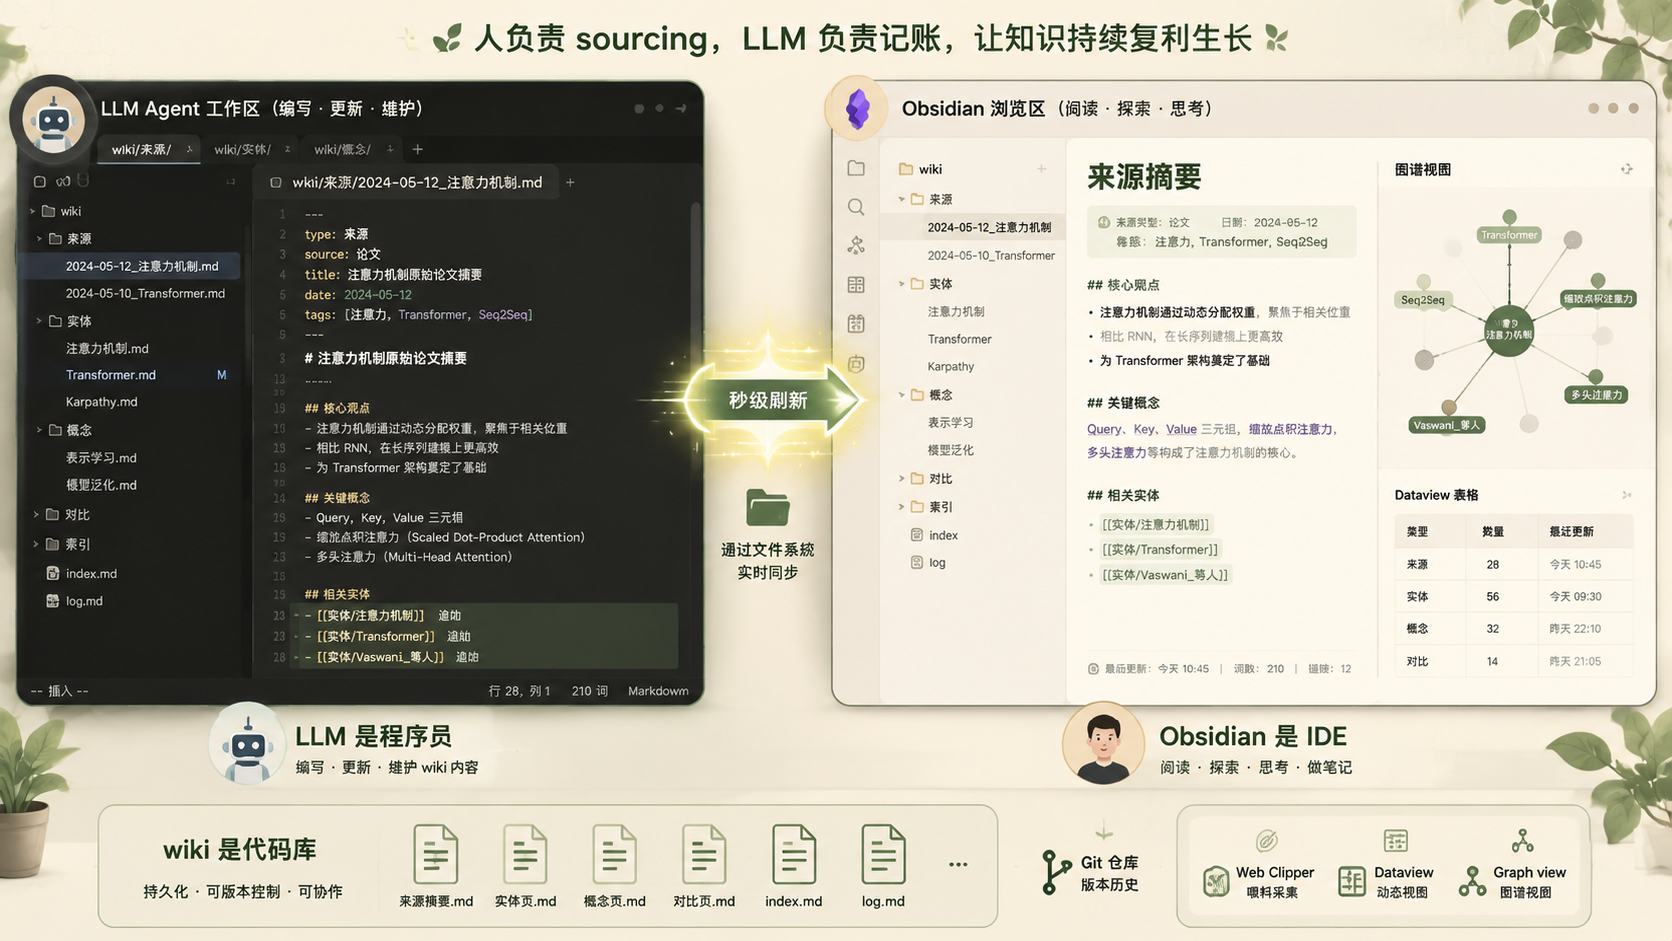Open the search icon in Obsidian's sidebar

(x=856, y=207)
